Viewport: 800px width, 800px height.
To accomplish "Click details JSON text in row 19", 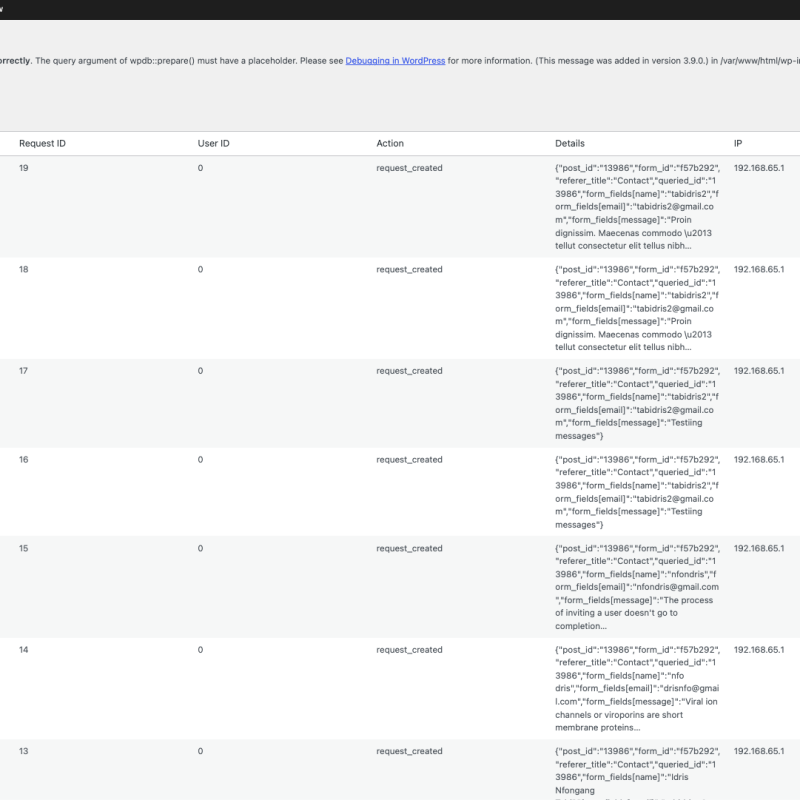I will (637, 207).
